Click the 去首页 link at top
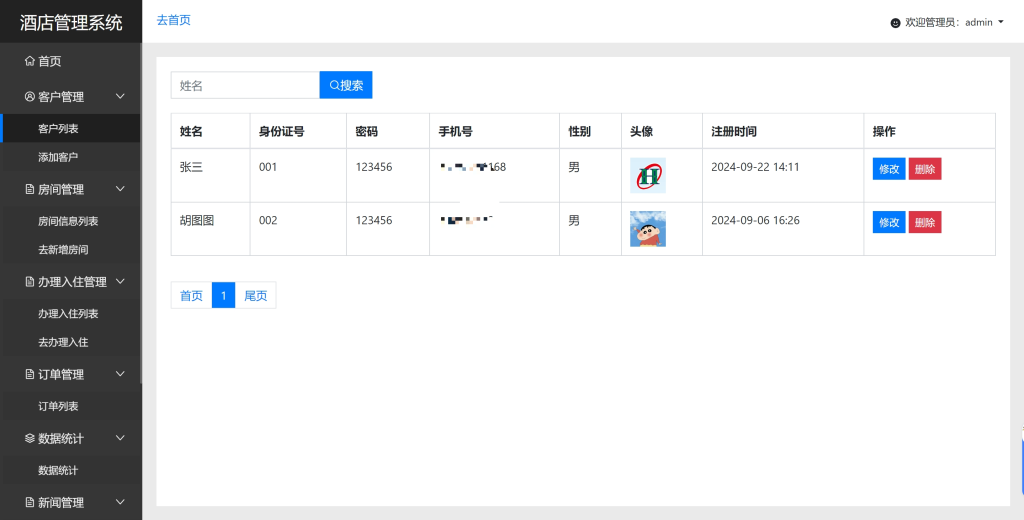The image size is (1024, 520). [174, 20]
